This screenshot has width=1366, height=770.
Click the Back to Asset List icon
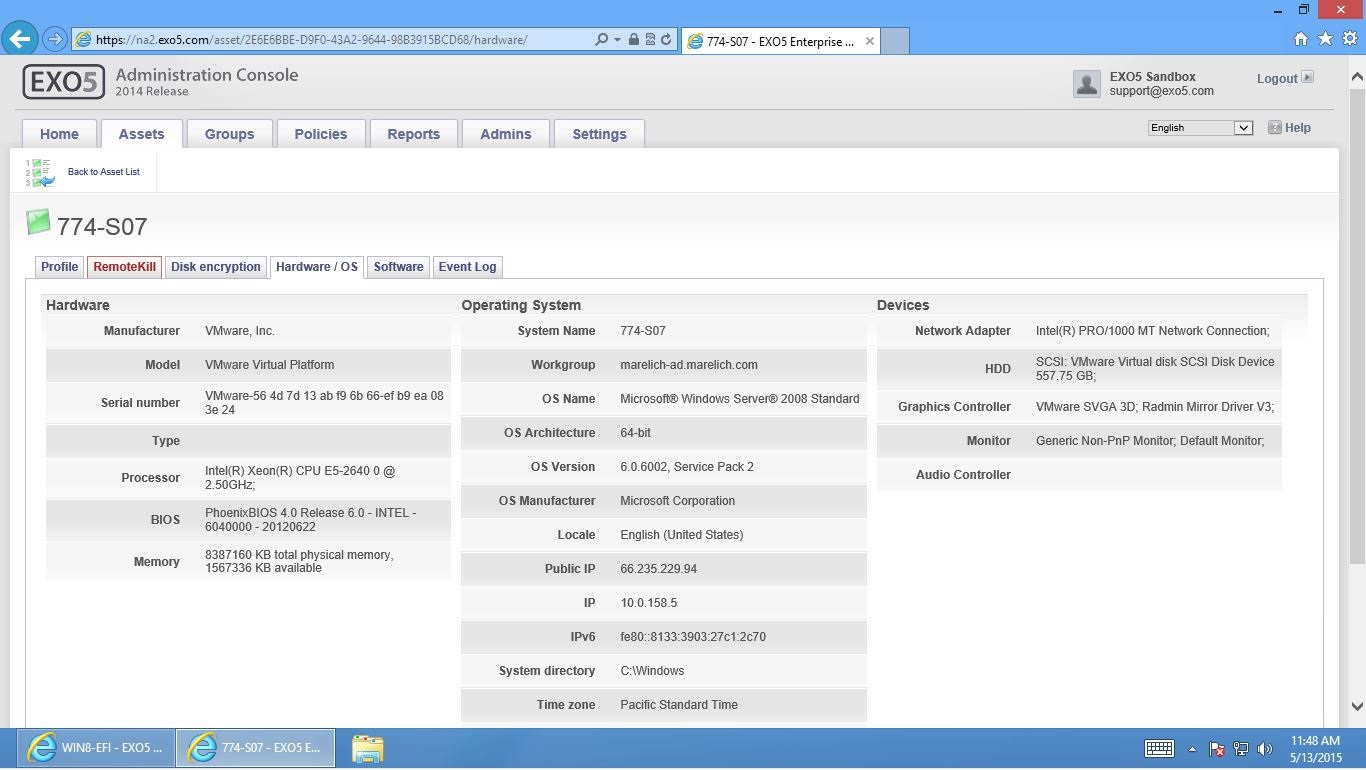point(40,173)
